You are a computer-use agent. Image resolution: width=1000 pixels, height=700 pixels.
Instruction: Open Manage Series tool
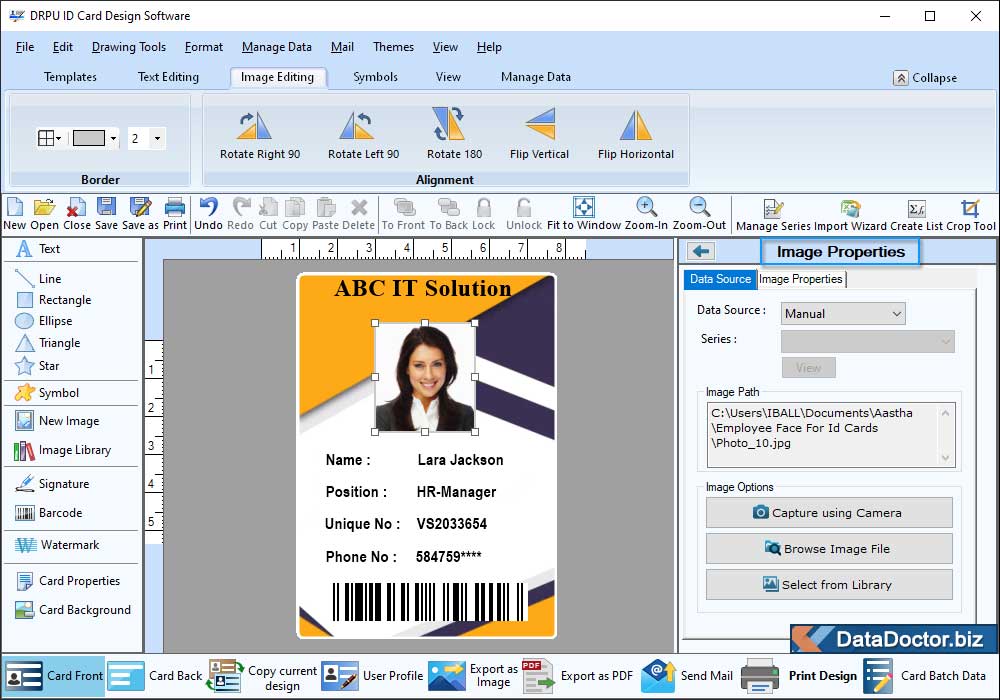pos(773,215)
